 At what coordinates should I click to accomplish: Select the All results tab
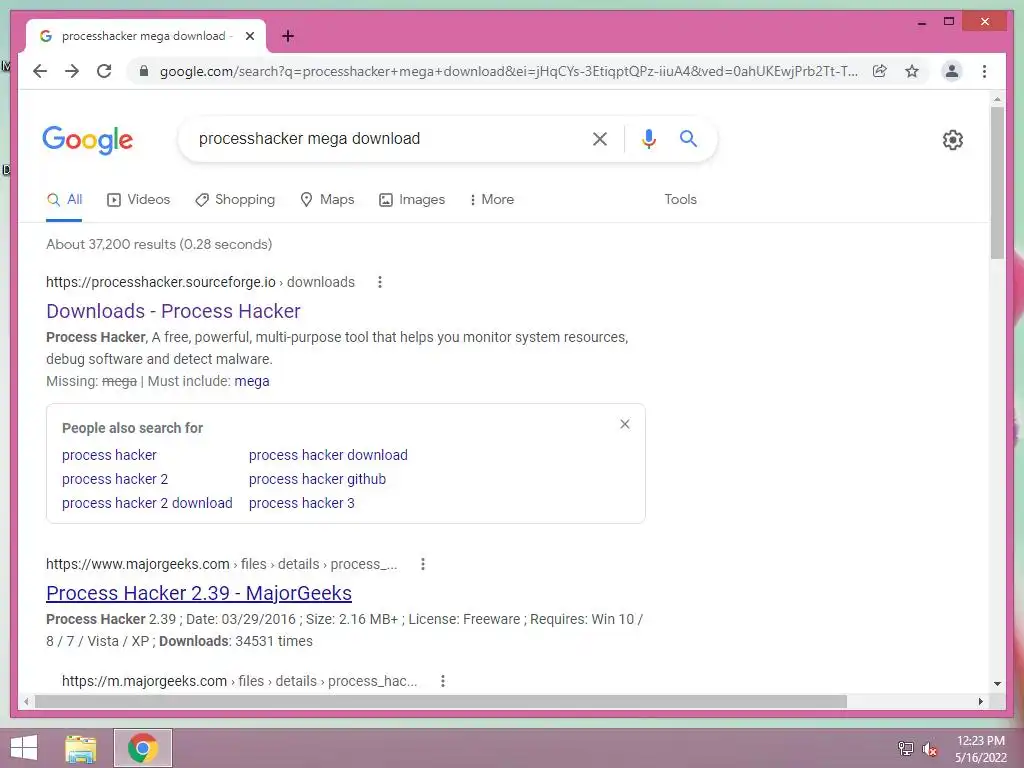tap(64, 199)
